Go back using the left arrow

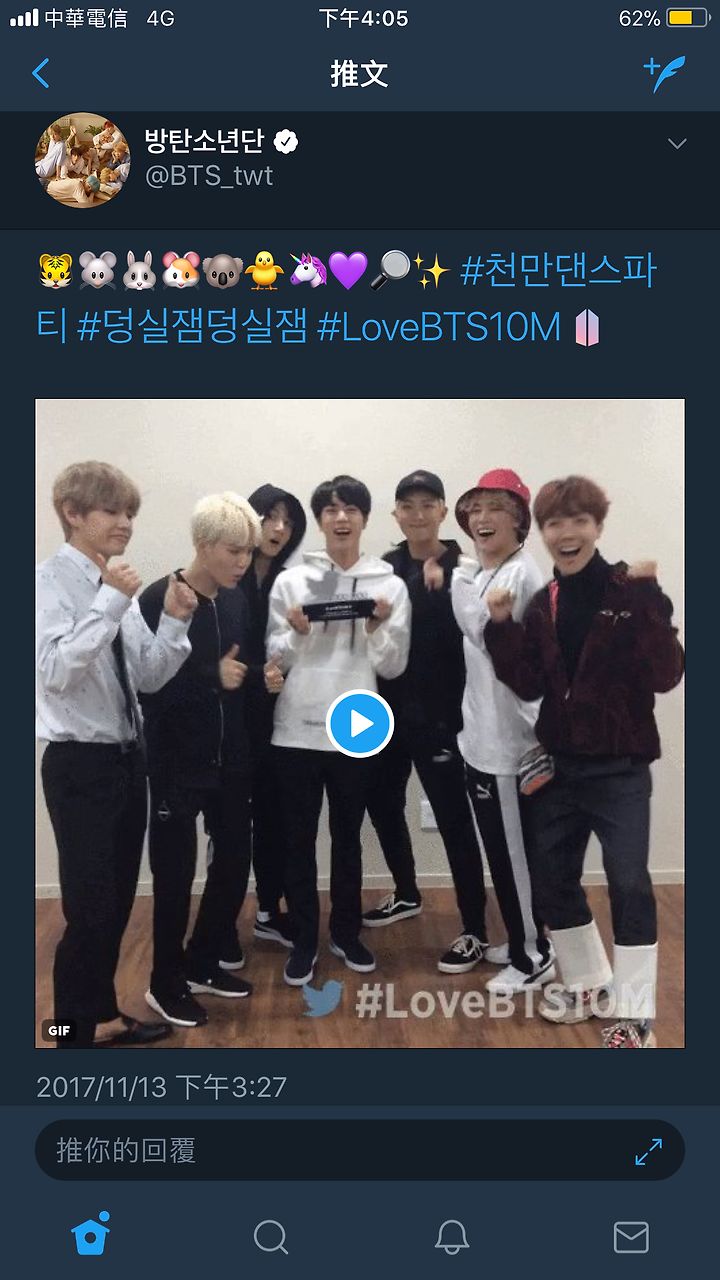(41, 73)
